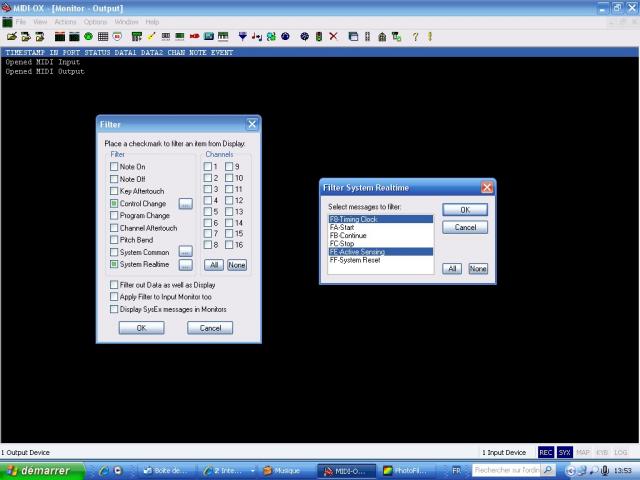
Task: Click the red notes data mapping icon
Action: click(257, 37)
